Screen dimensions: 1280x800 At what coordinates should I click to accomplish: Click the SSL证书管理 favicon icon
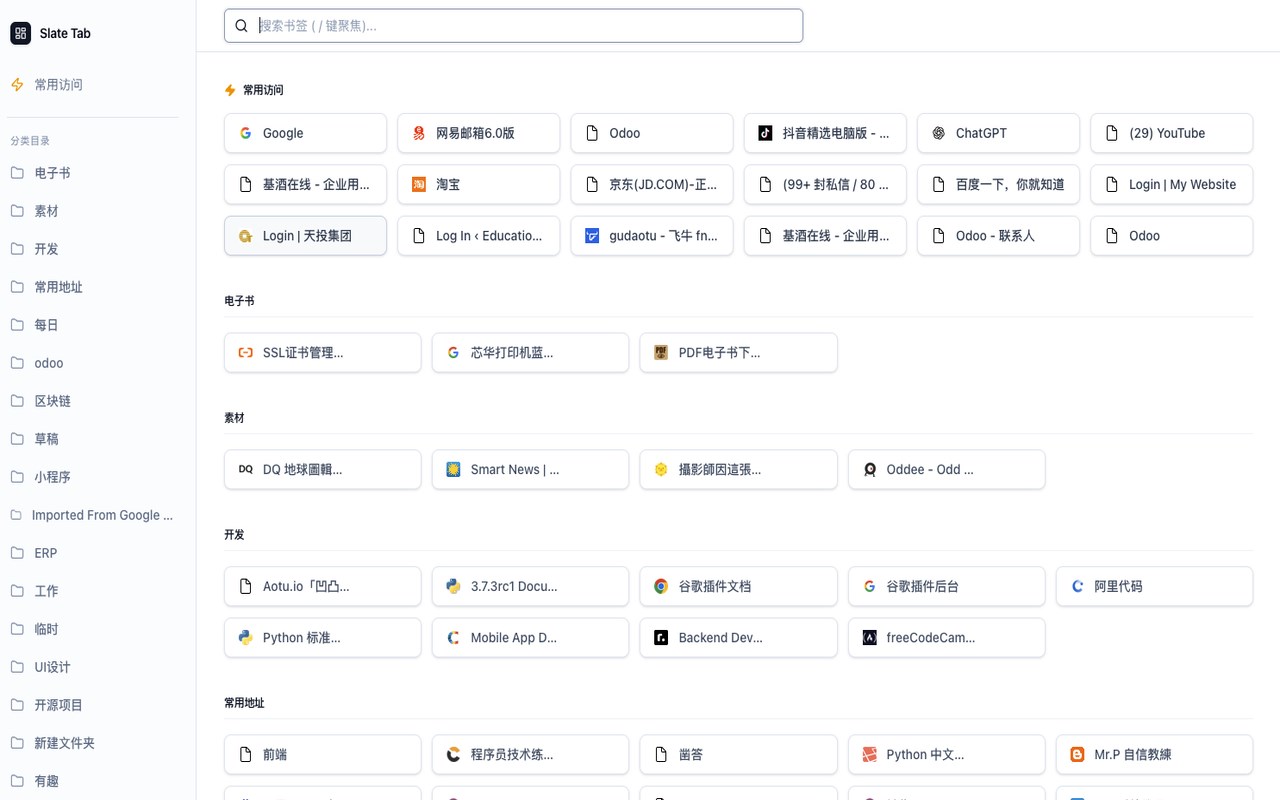(x=245, y=353)
